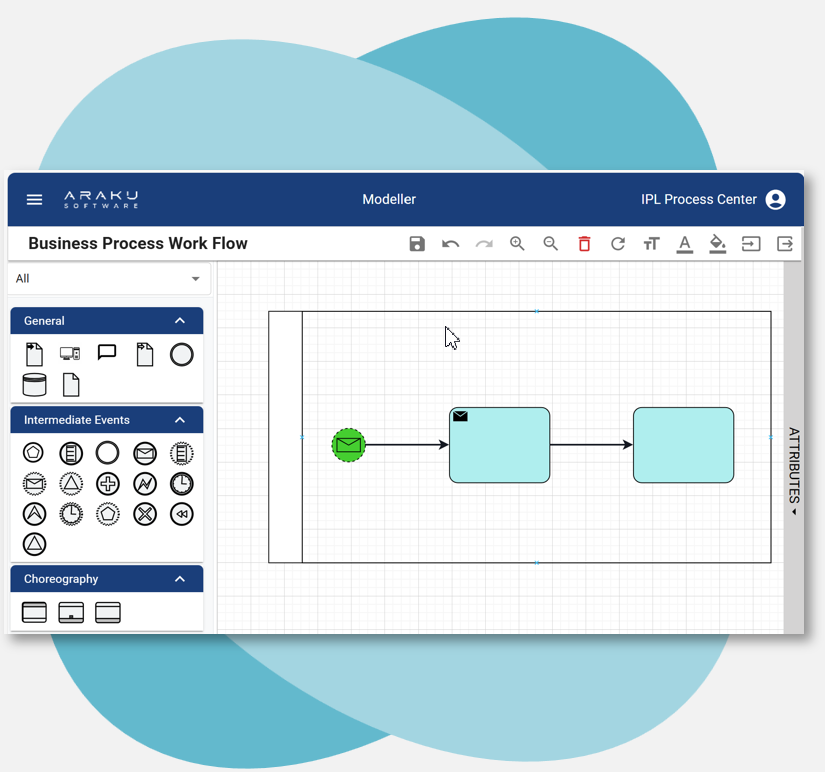The height and width of the screenshot is (772, 825).
Task: Select the compensation rewind event shape
Action: click(181, 514)
